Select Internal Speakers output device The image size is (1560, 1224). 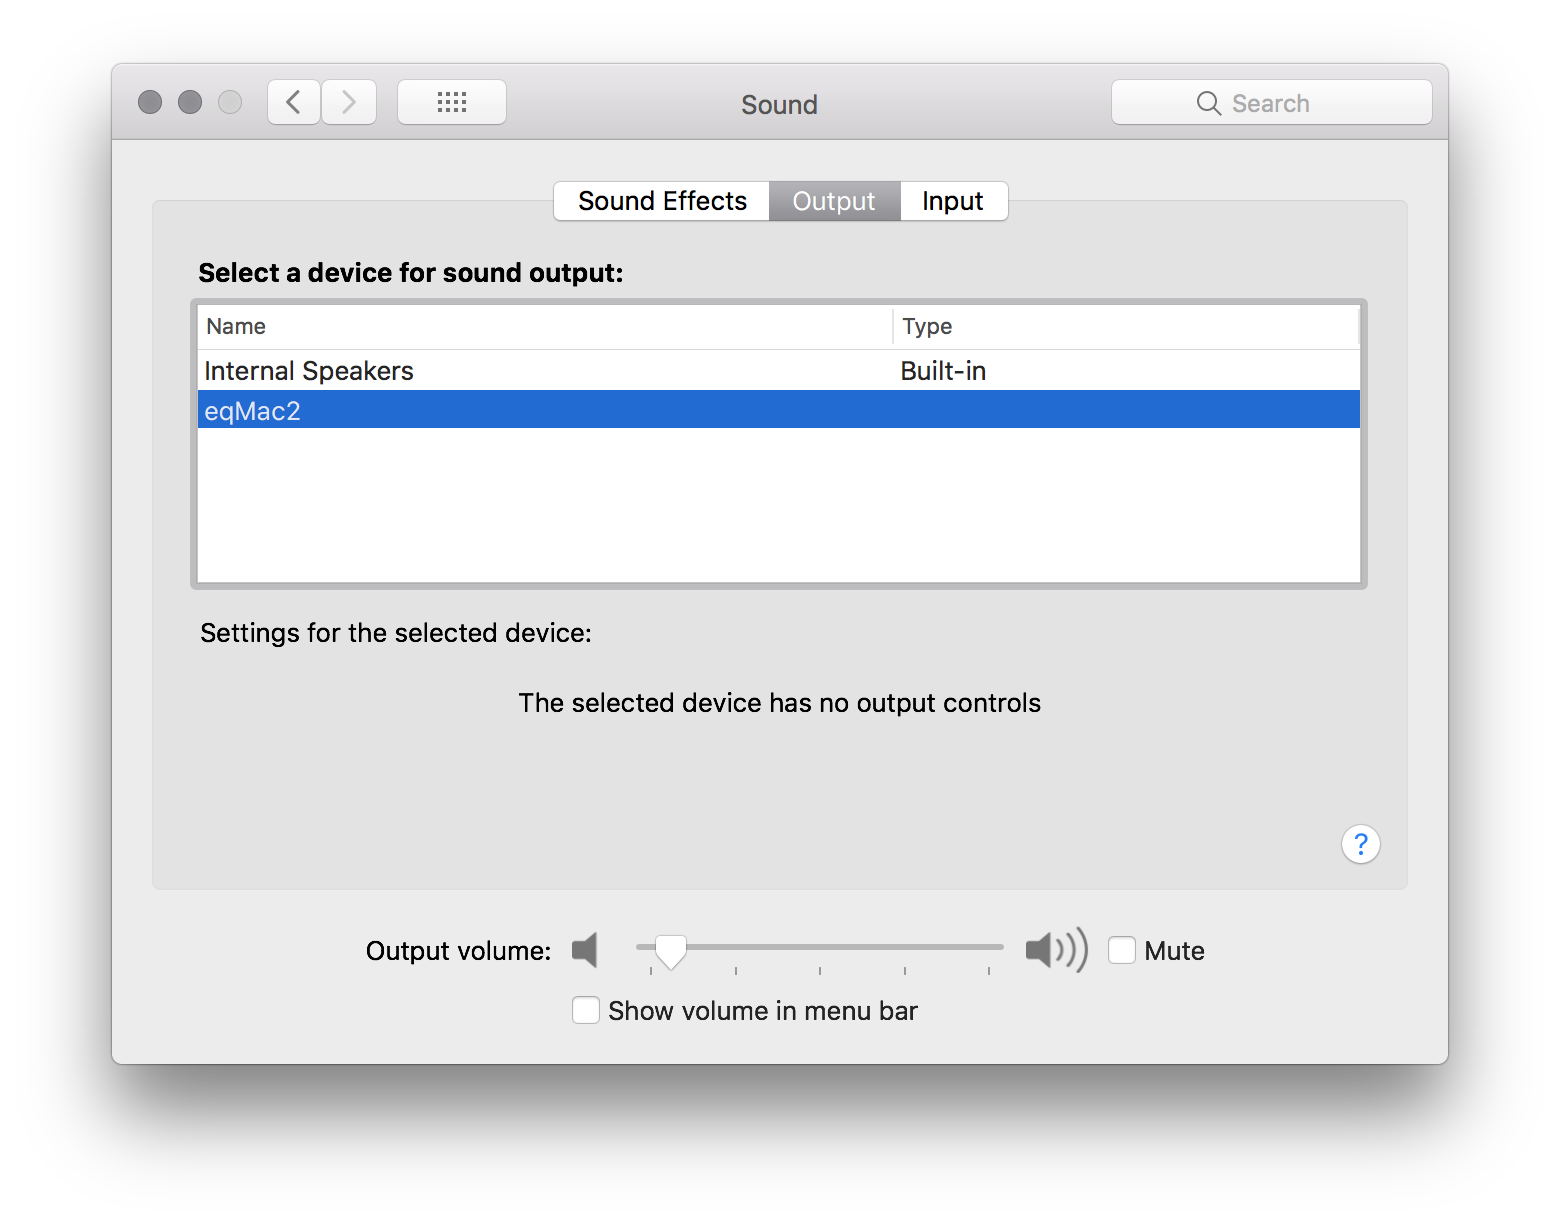(x=779, y=371)
